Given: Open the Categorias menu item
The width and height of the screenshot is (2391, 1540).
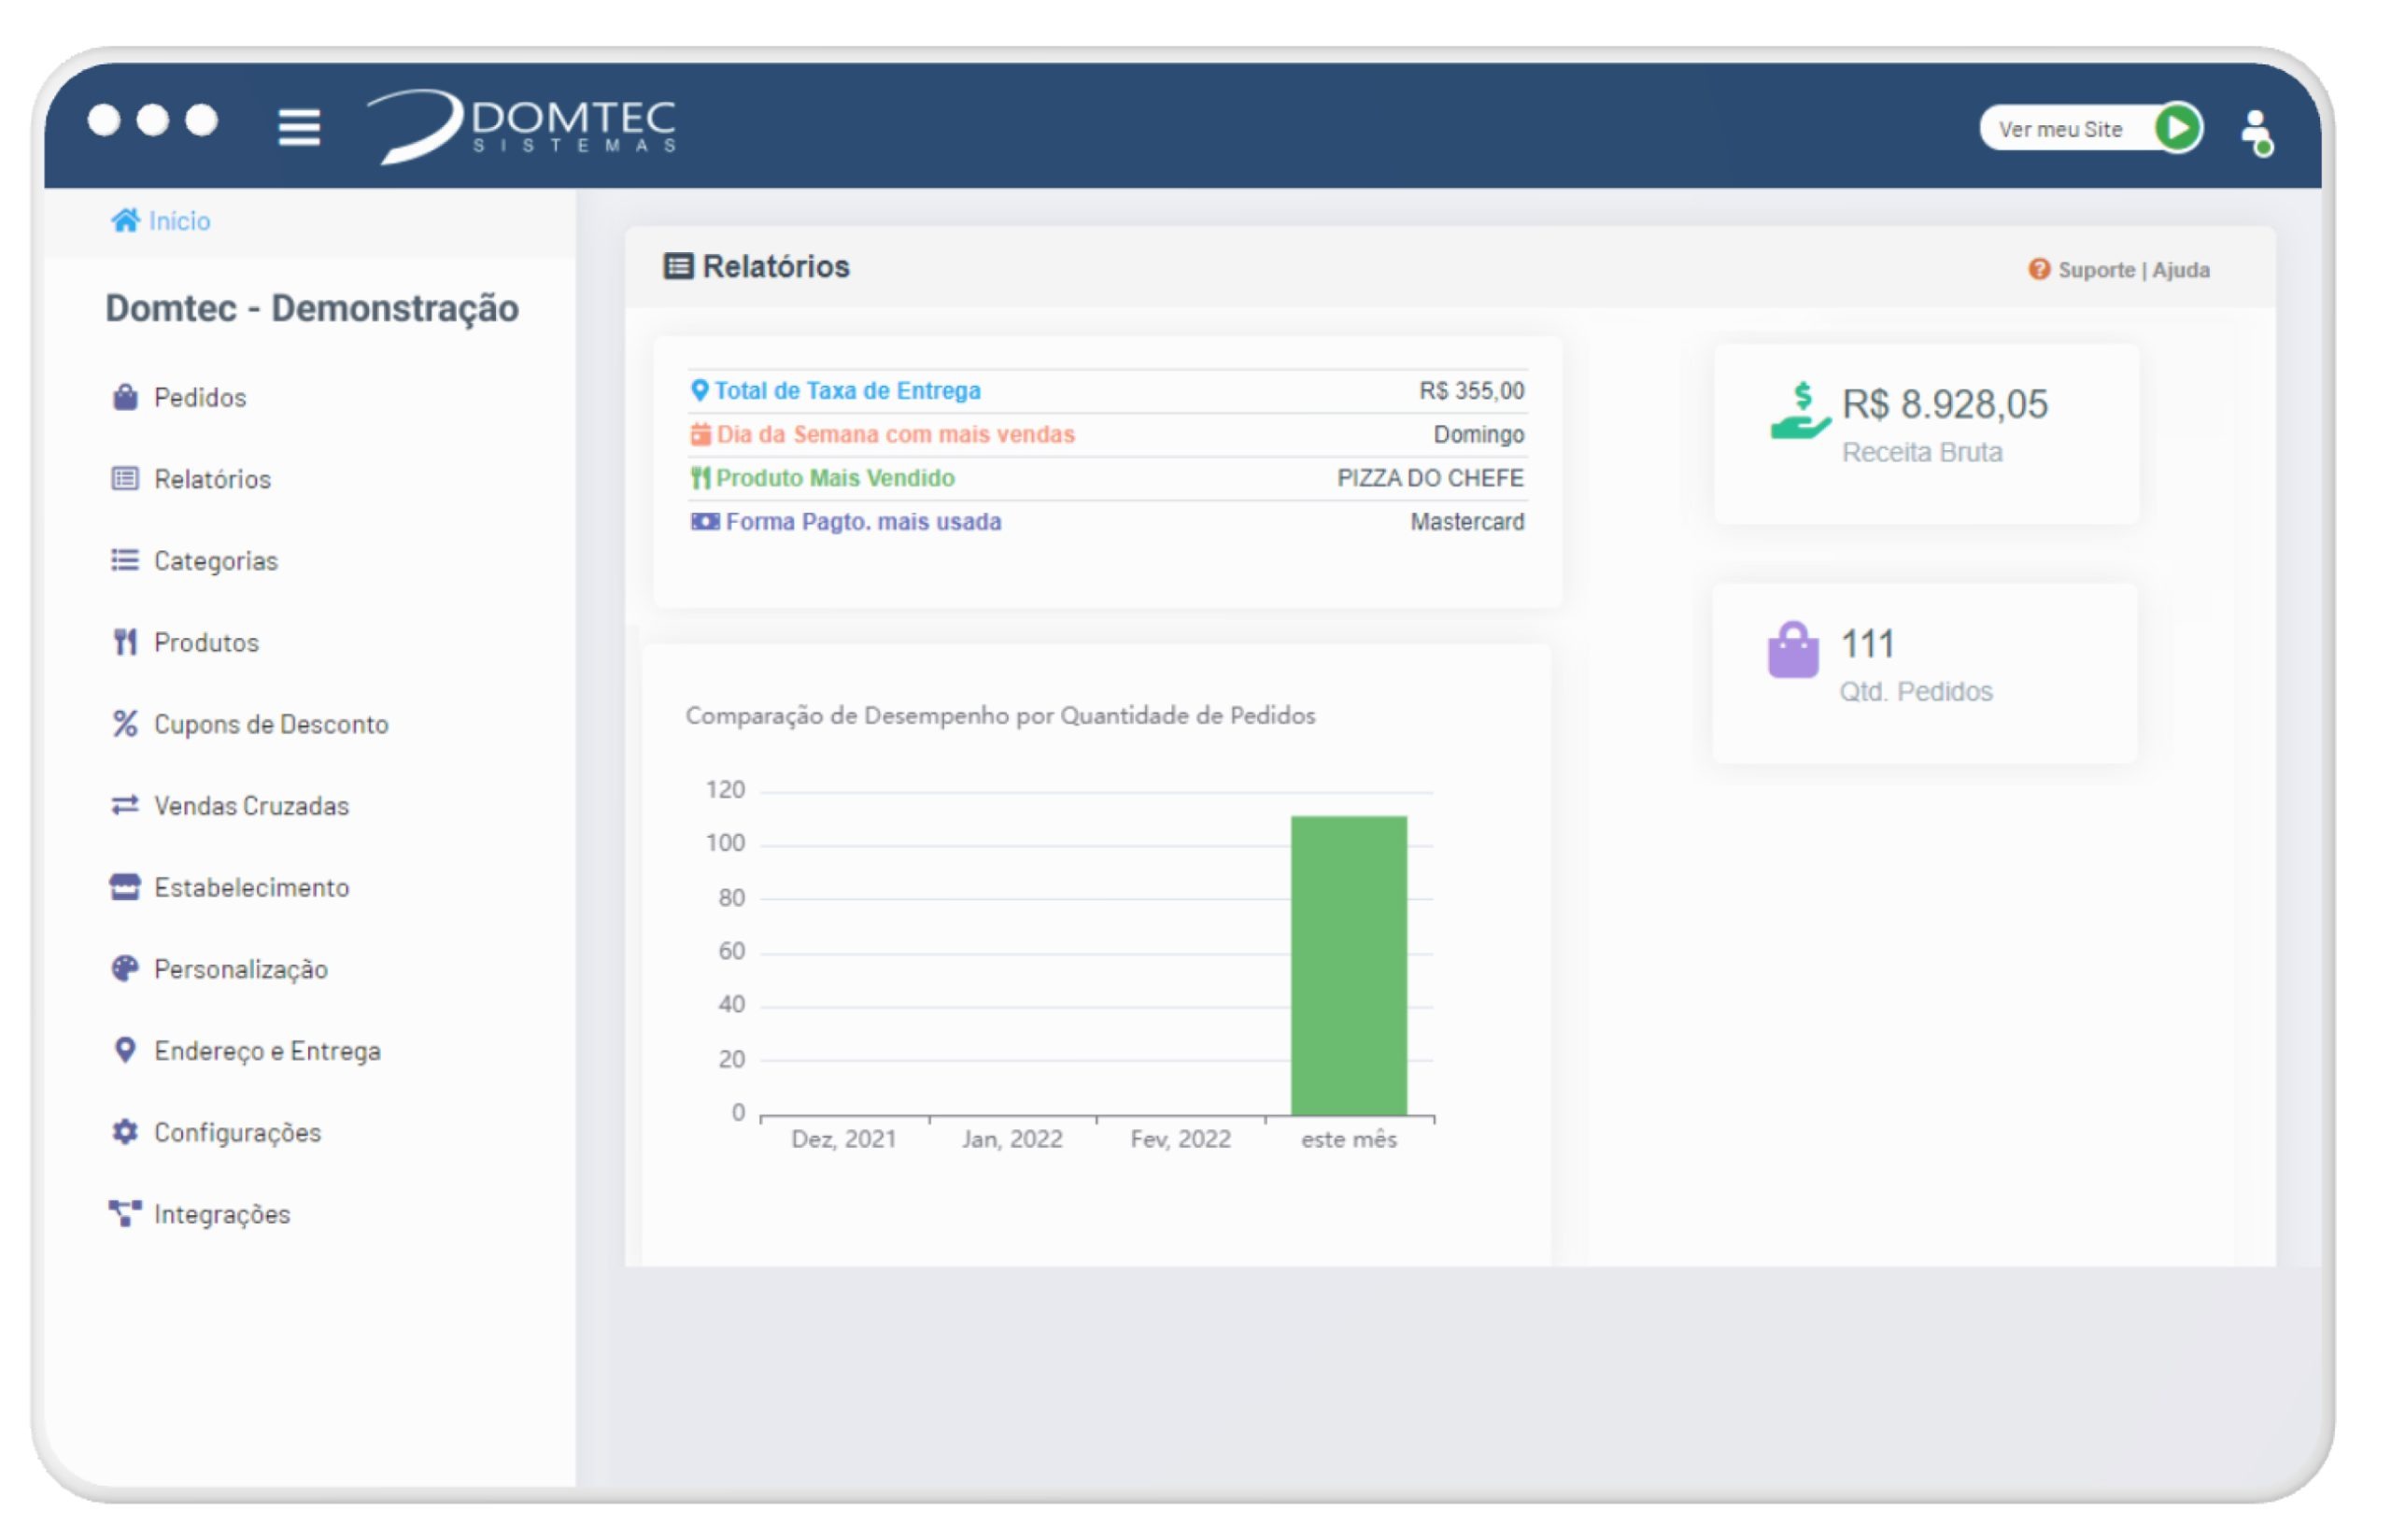Looking at the screenshot, I should tap(215, 561).
